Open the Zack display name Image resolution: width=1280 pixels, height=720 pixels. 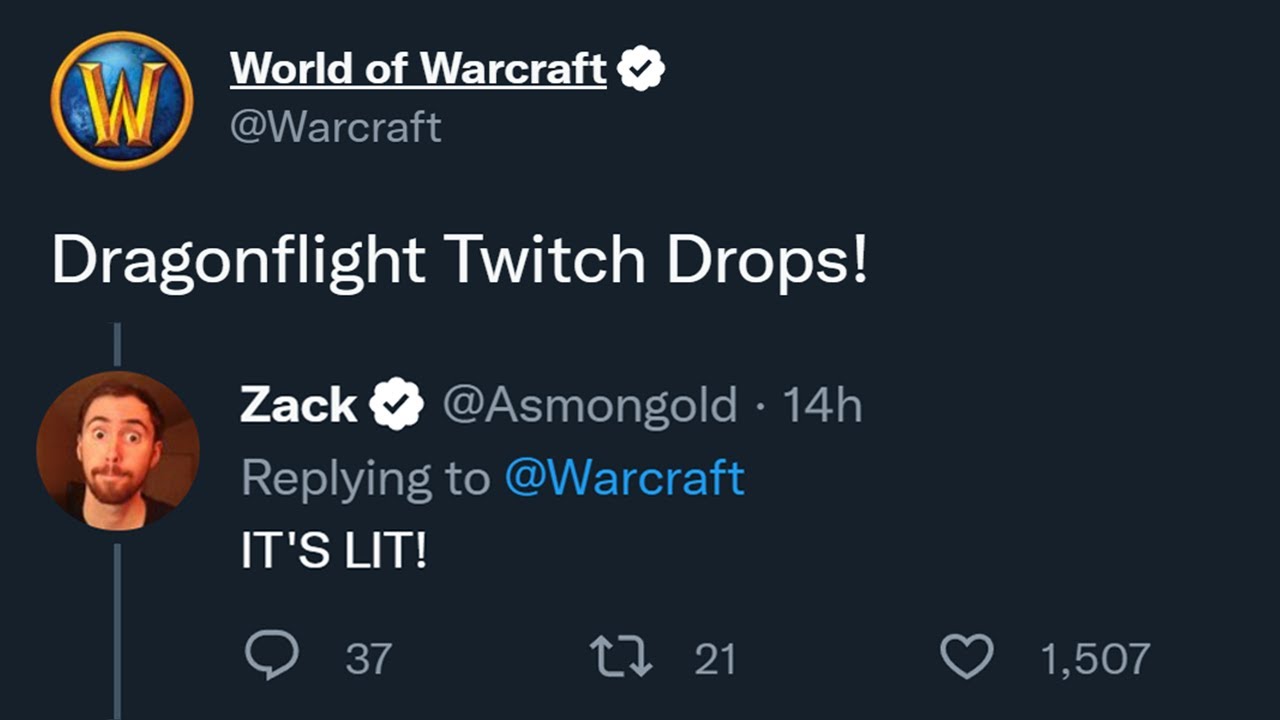(x=298, y=405)
